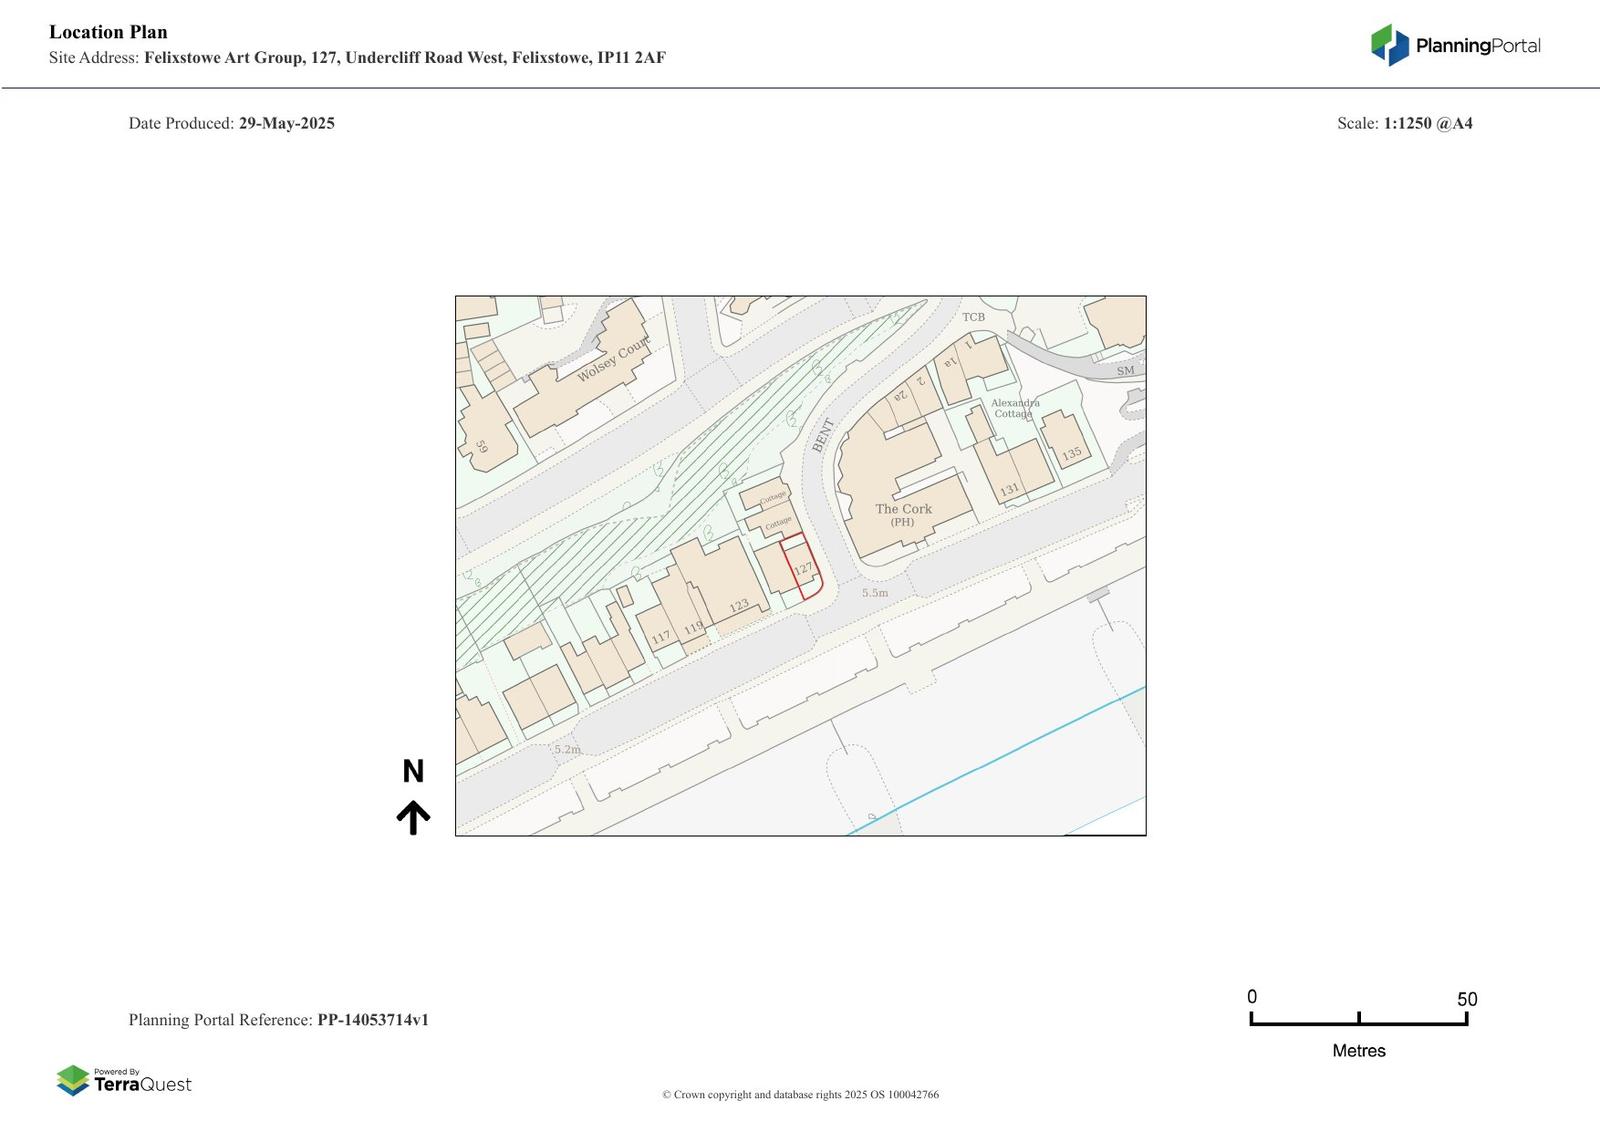Click the Crown copyright notice

[800, 1095]
